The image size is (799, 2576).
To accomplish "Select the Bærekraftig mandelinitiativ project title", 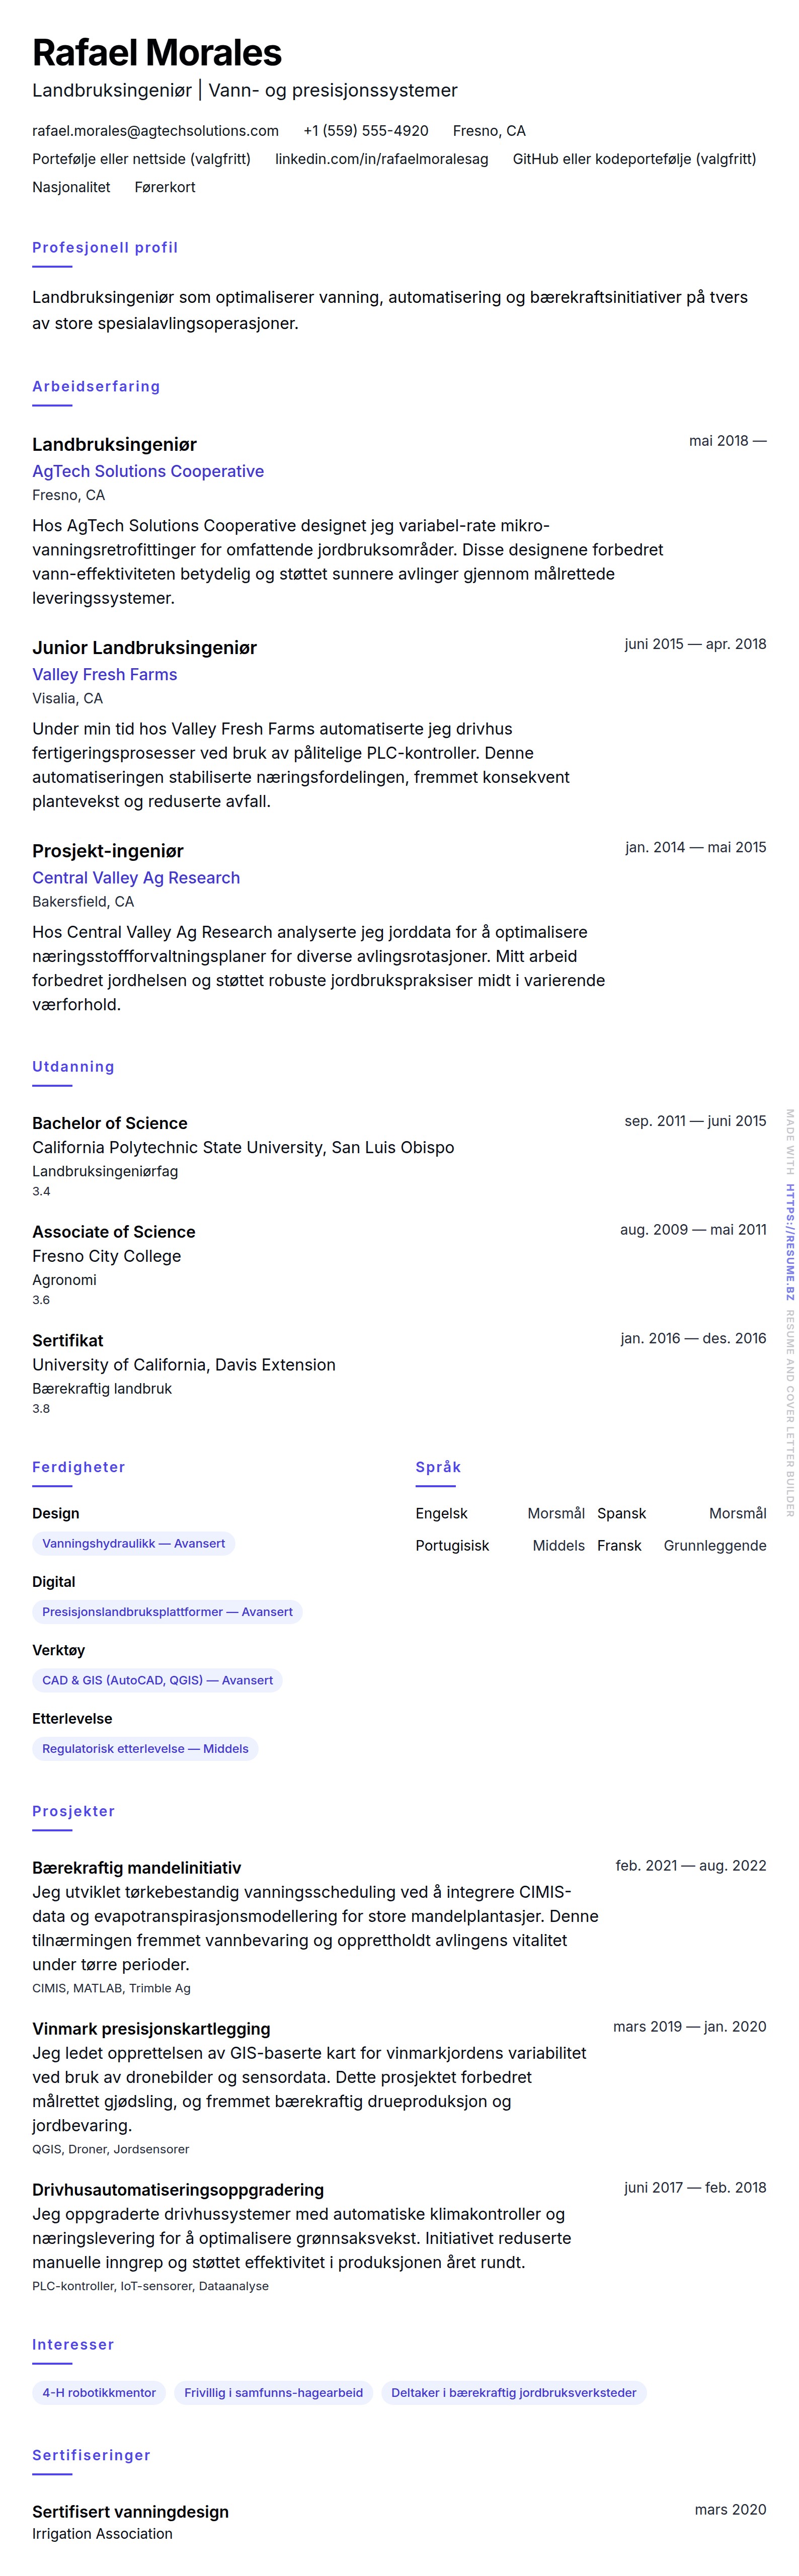I will click(x=136, y=1867).
